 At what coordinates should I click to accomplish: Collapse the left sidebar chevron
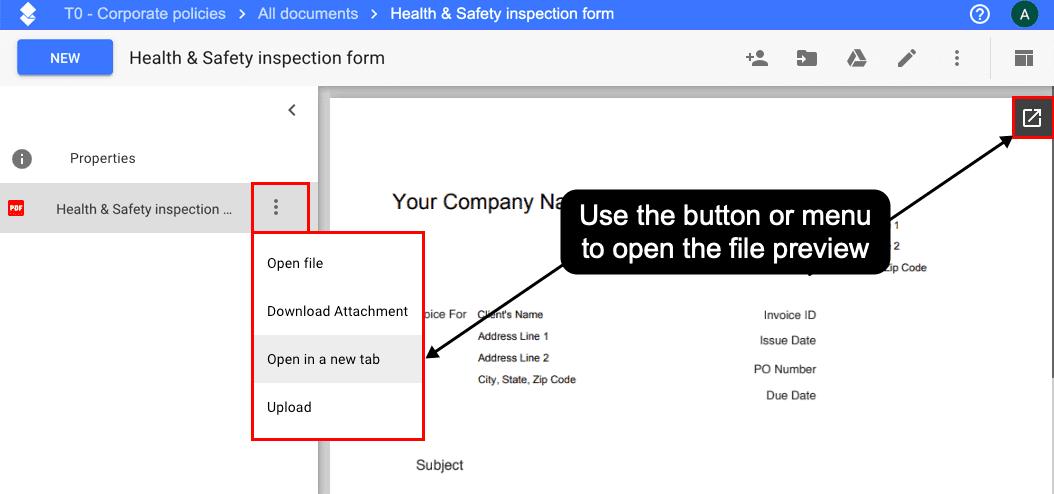(292, 110)
